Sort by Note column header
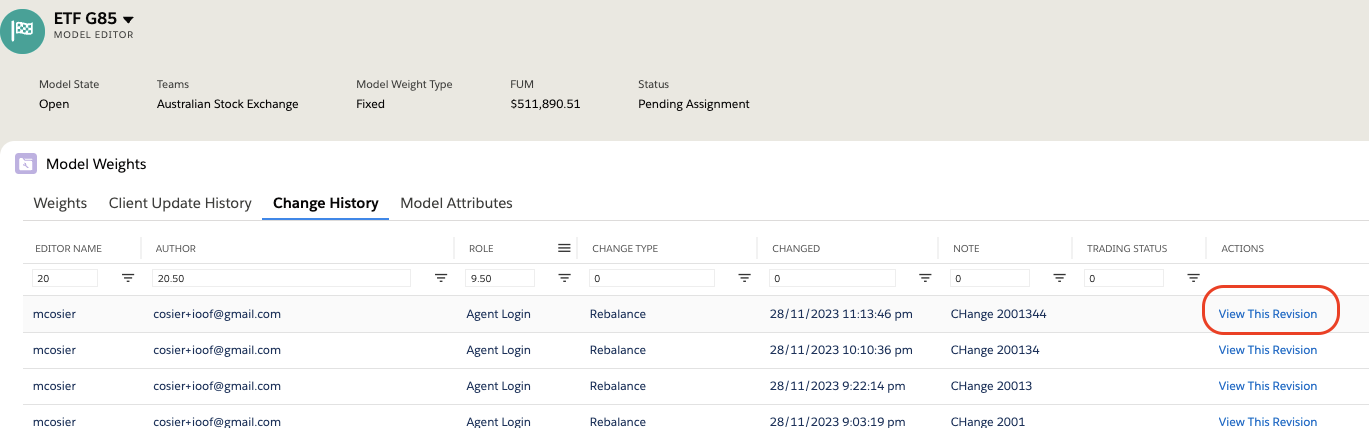Screen dimensions: 1369x428 point(965,249)
